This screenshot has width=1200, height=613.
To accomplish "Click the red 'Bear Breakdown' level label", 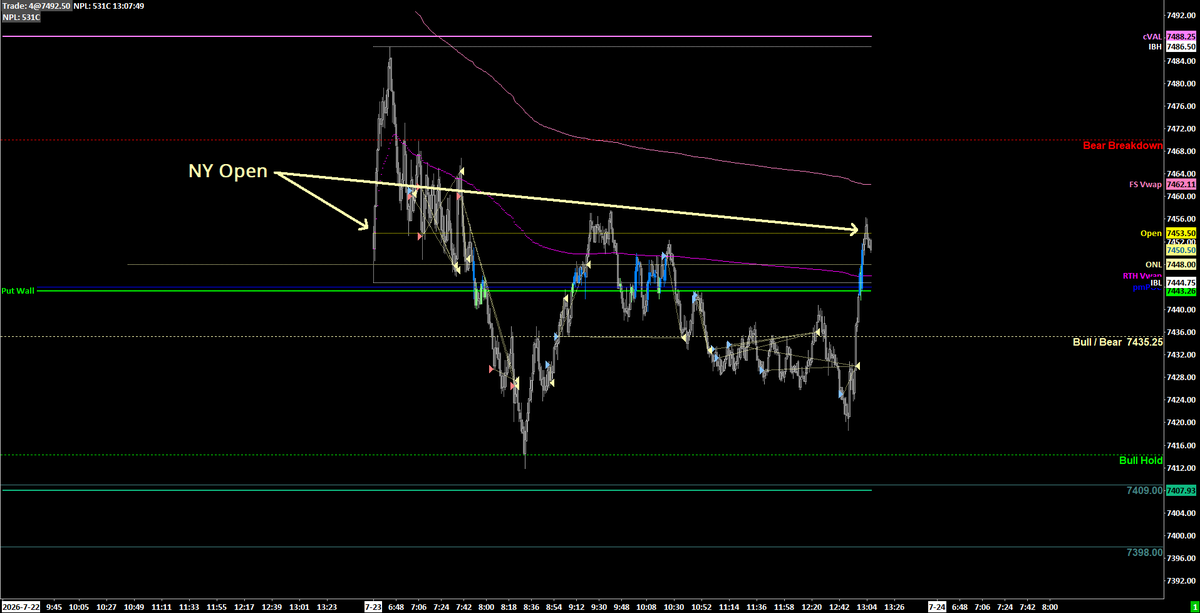I will [x=1123, y=145].
